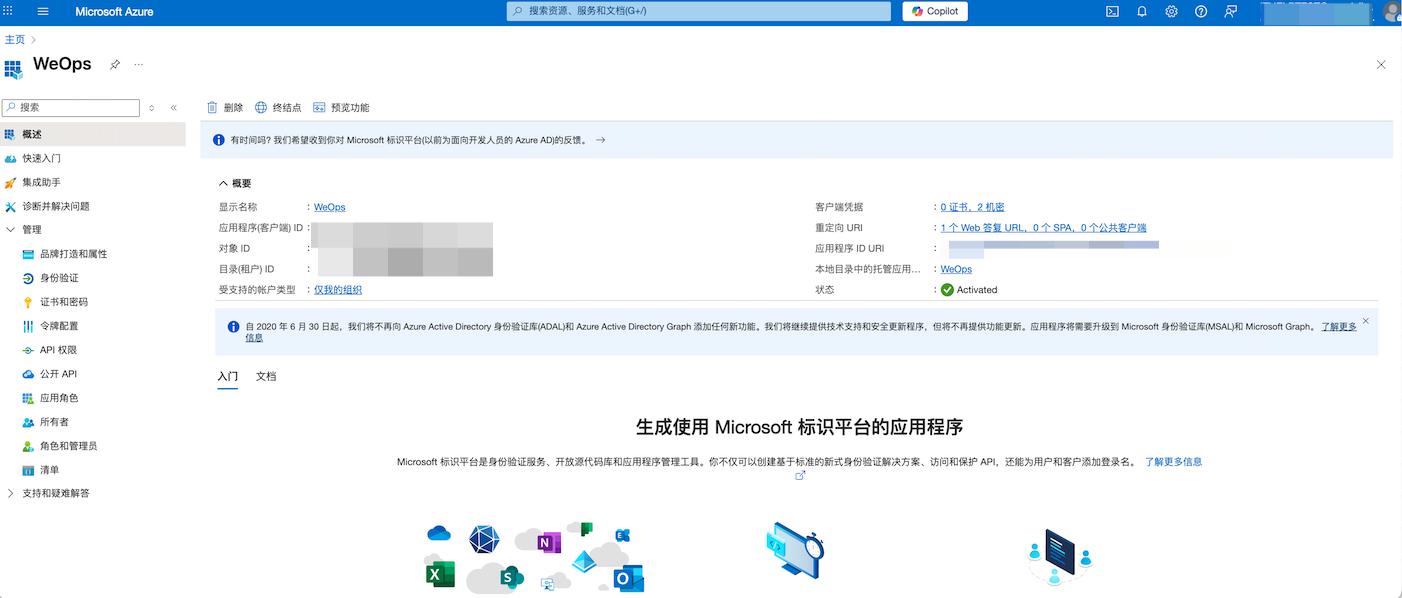This screenshot has width=1402, height=598.
Task: Open 预览功能 preview features
Action: tap(341, 108)
